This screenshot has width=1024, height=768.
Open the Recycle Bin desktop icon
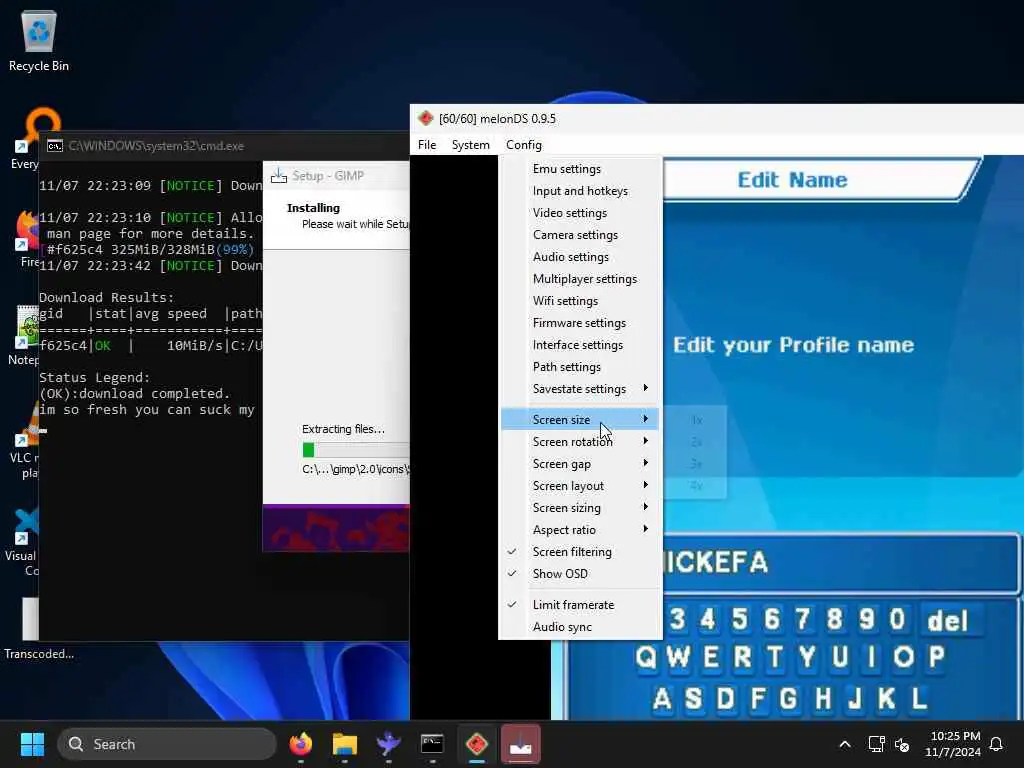[39, 40]
